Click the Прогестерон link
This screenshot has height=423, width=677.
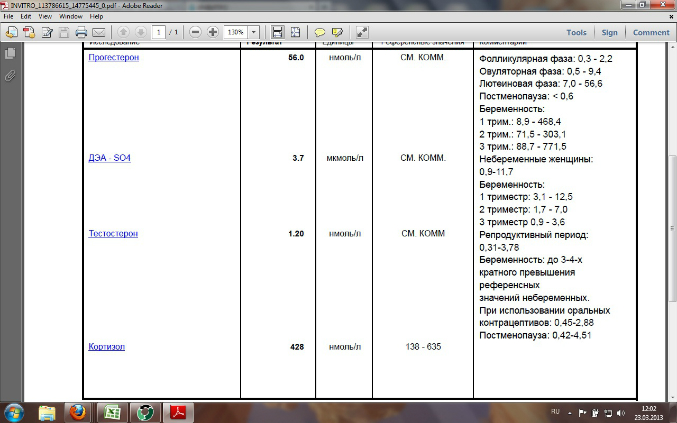[x=113, y=58]
